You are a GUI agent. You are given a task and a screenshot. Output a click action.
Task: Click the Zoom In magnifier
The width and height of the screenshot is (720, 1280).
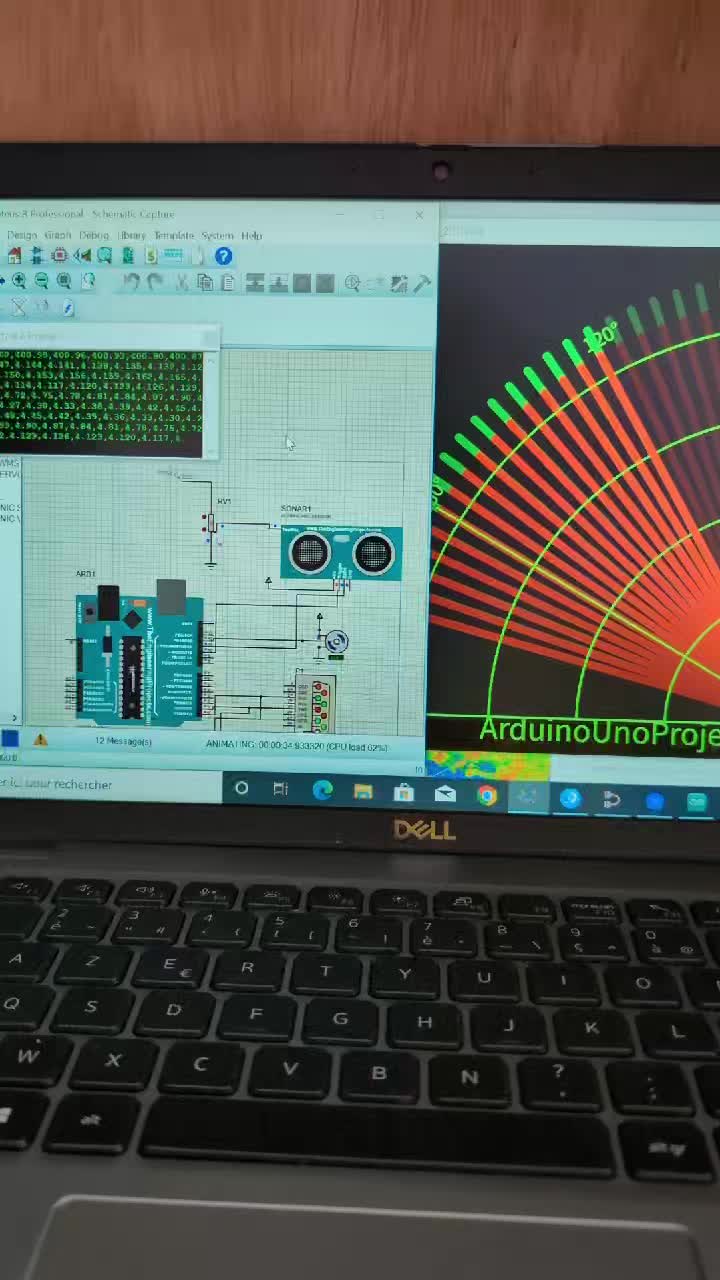pyautogui.click(x=19, y=282)
